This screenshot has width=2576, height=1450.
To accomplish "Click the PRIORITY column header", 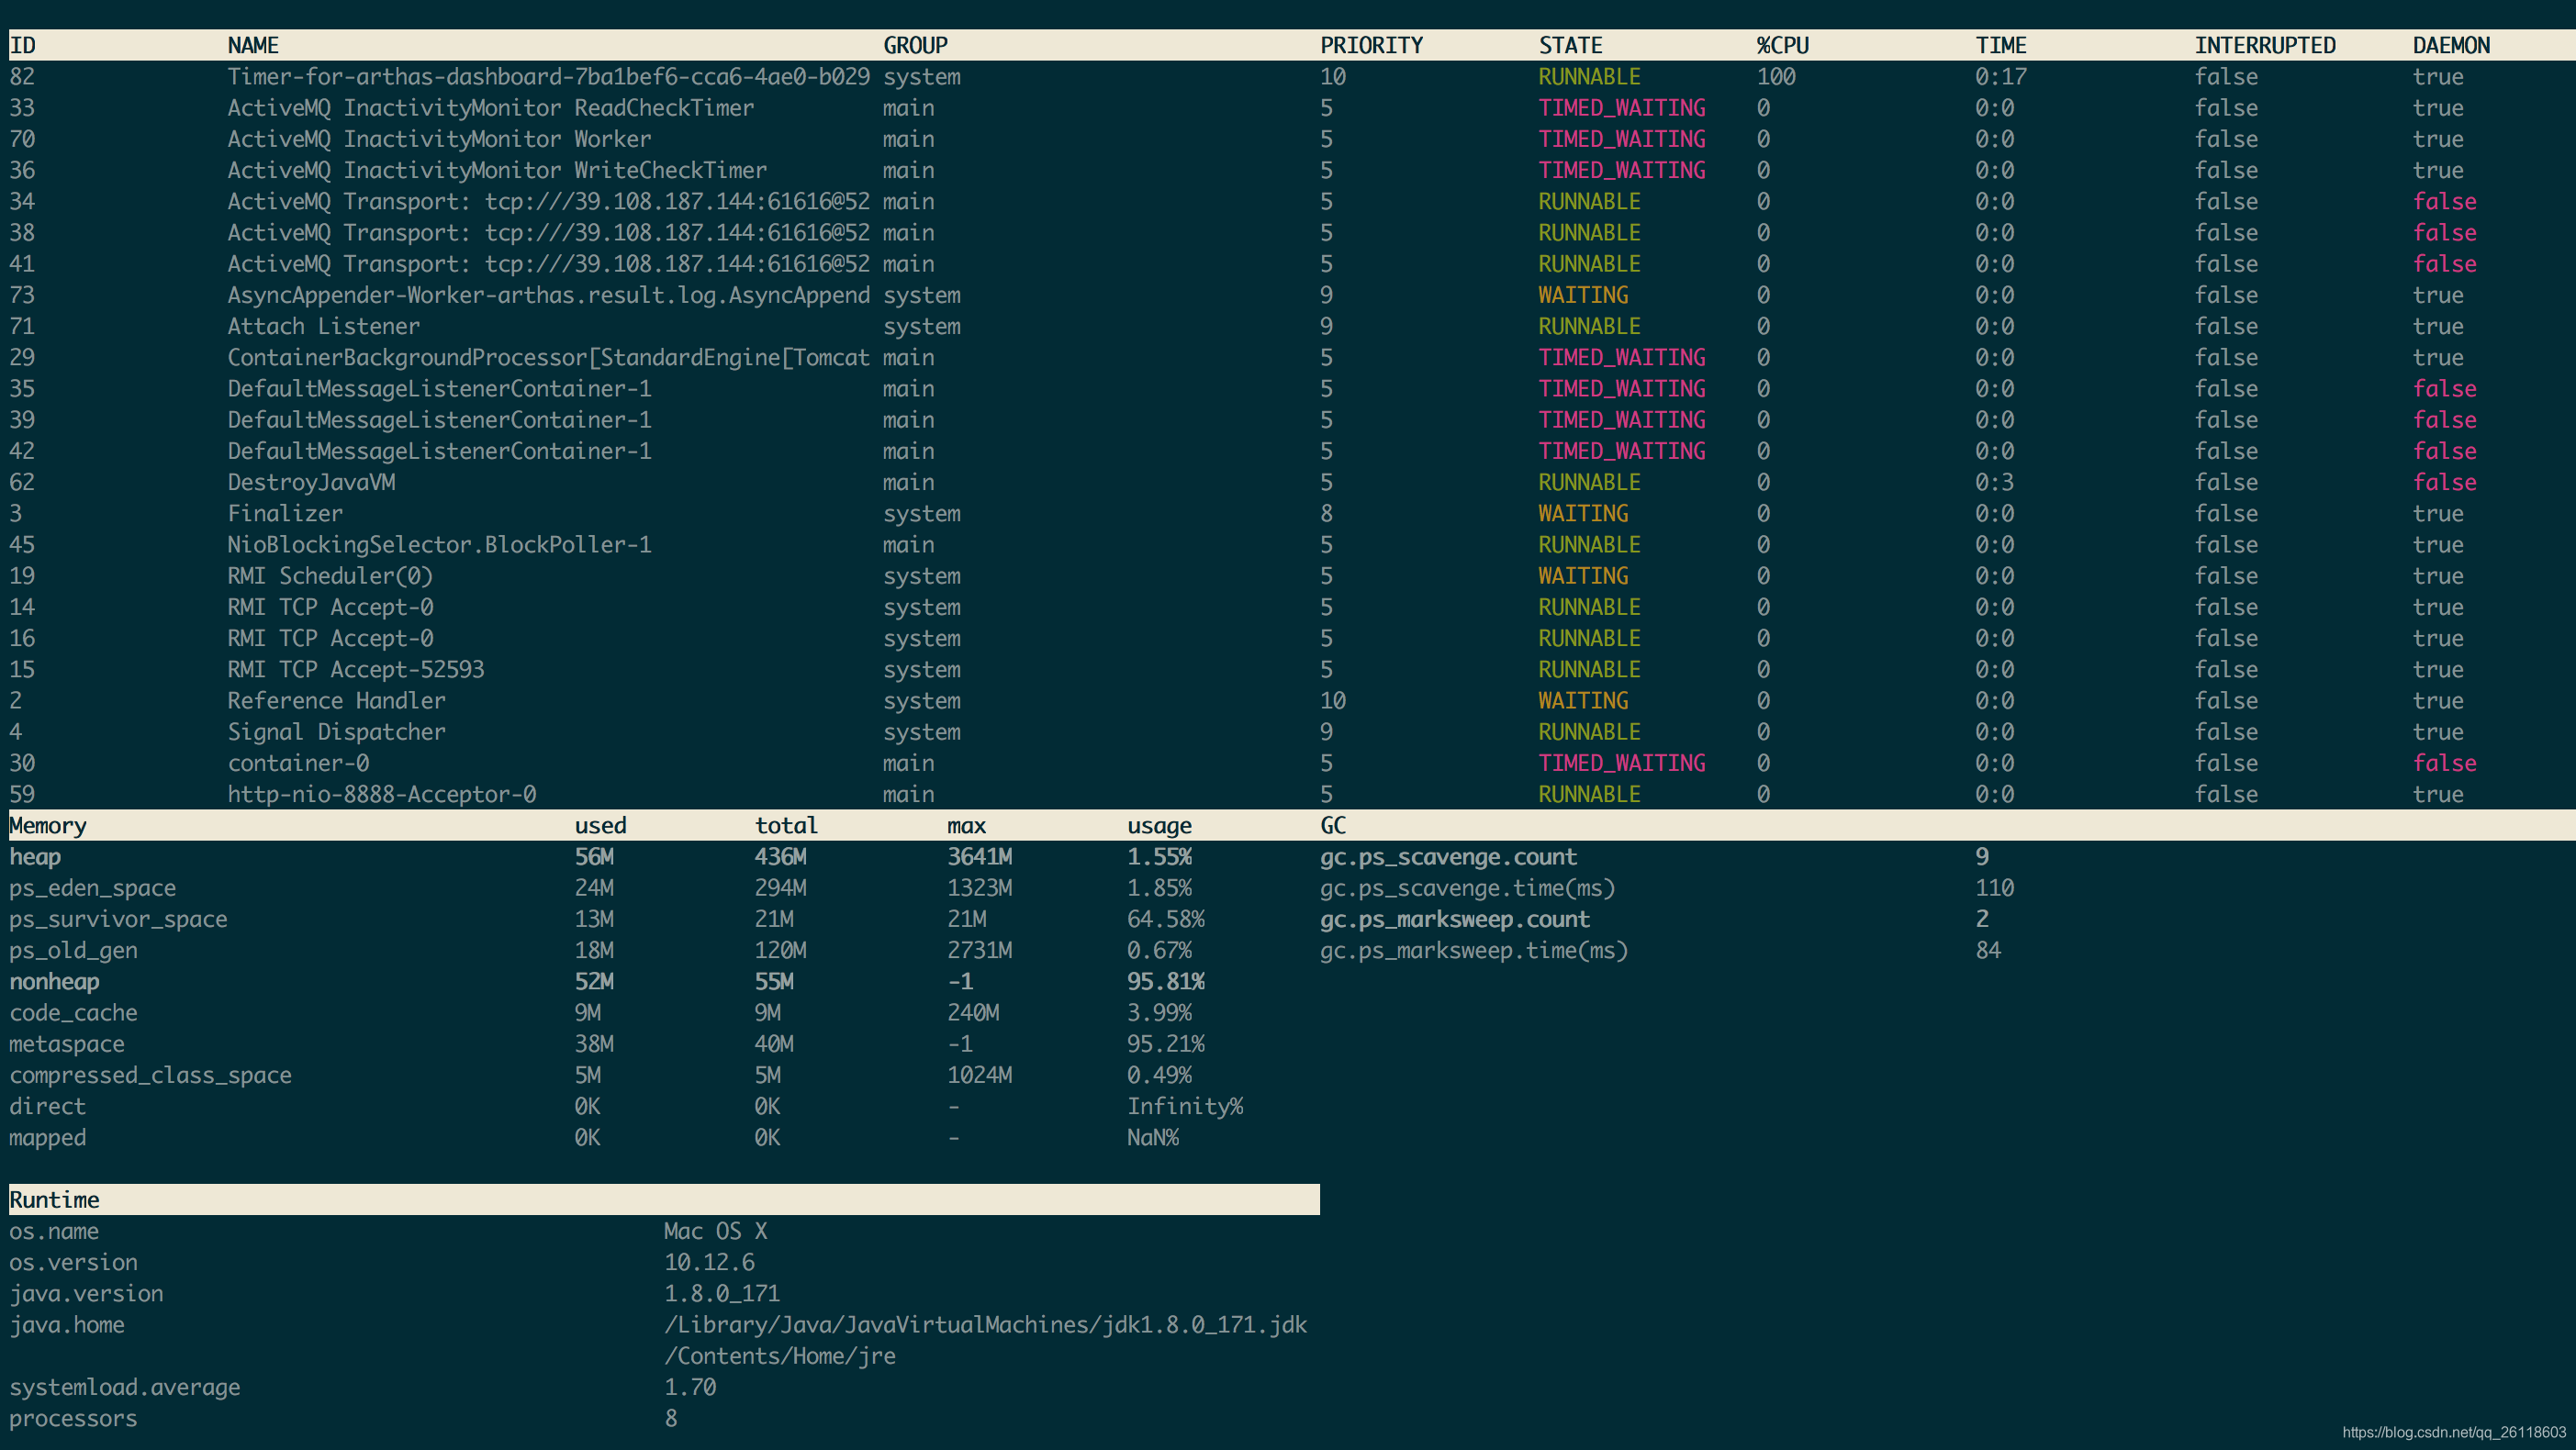I will pos(1371,45).
